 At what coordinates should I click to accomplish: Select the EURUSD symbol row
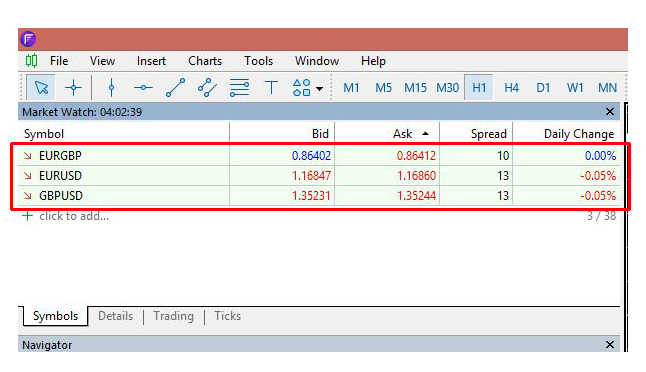click(319, 176)
